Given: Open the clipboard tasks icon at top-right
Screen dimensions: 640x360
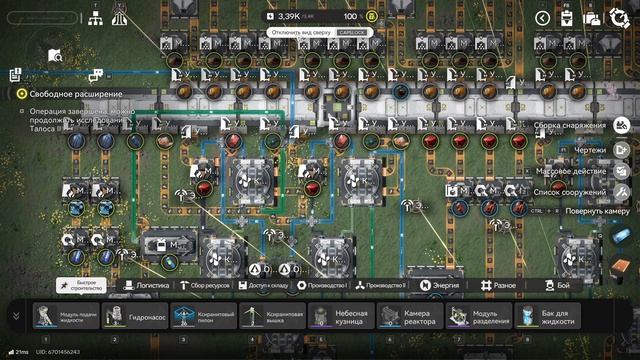Looking at the screenshot, I should click(x=567, y=18).
